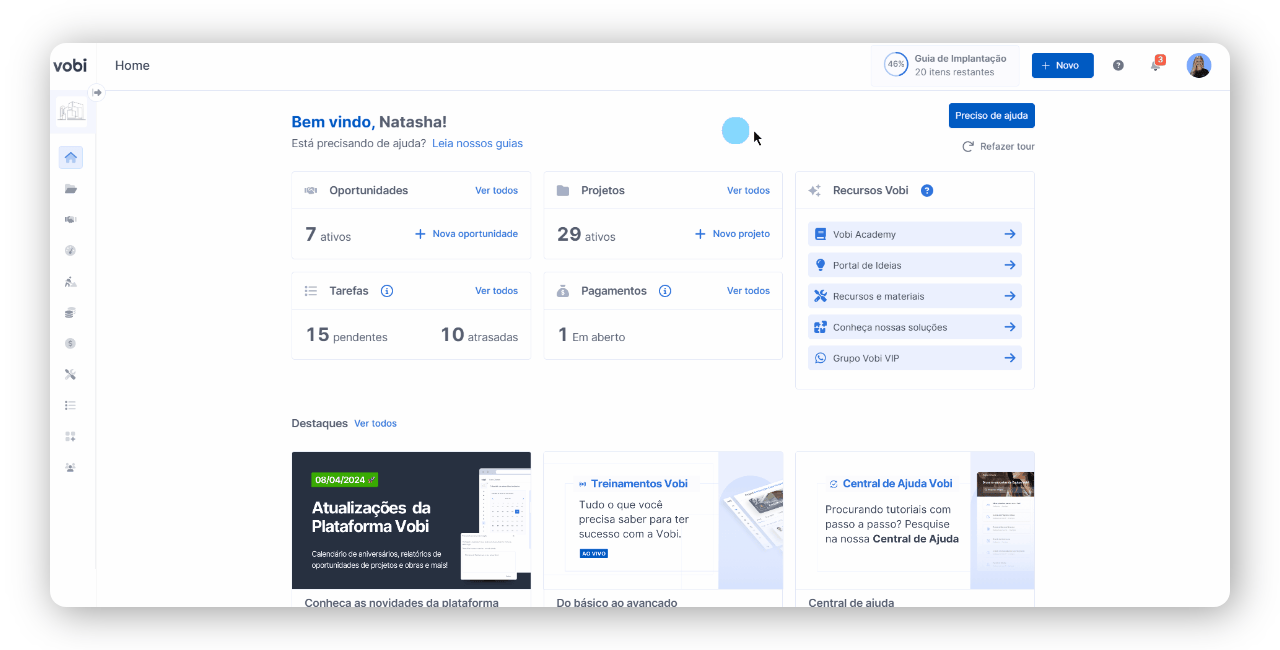Screen dimensions: 1280x650
Task: Click the 29 ativos count
Action: pyautogui.click(x=586, y=235)
